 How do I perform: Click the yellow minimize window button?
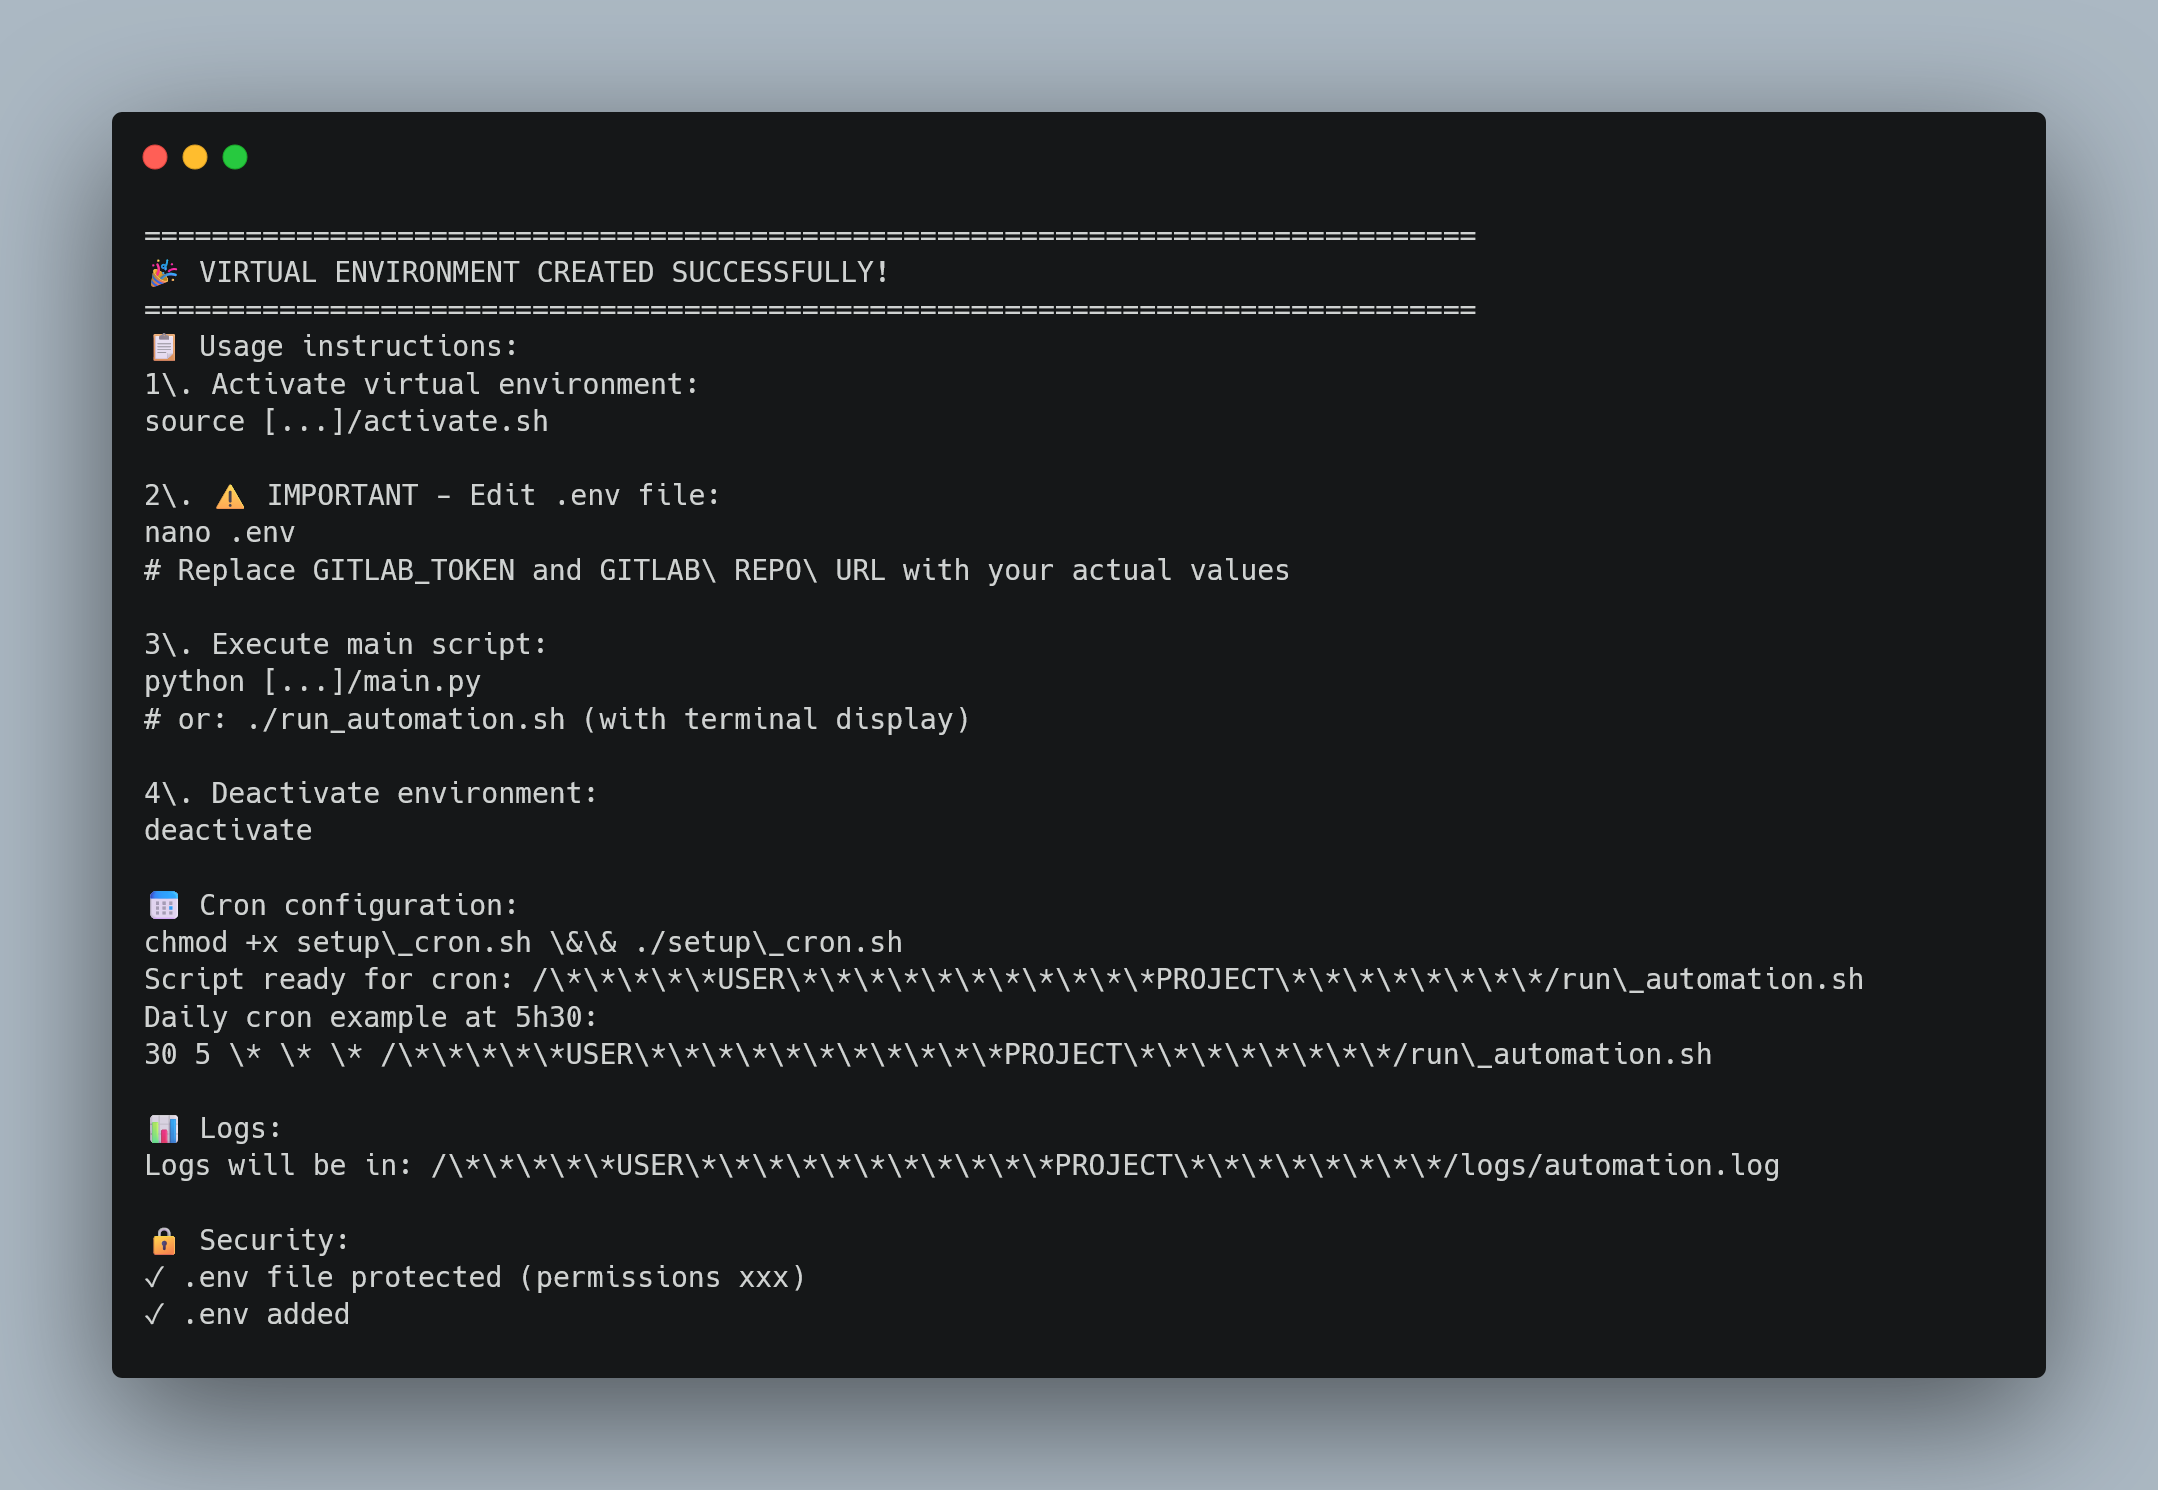(x=195, y=157)
